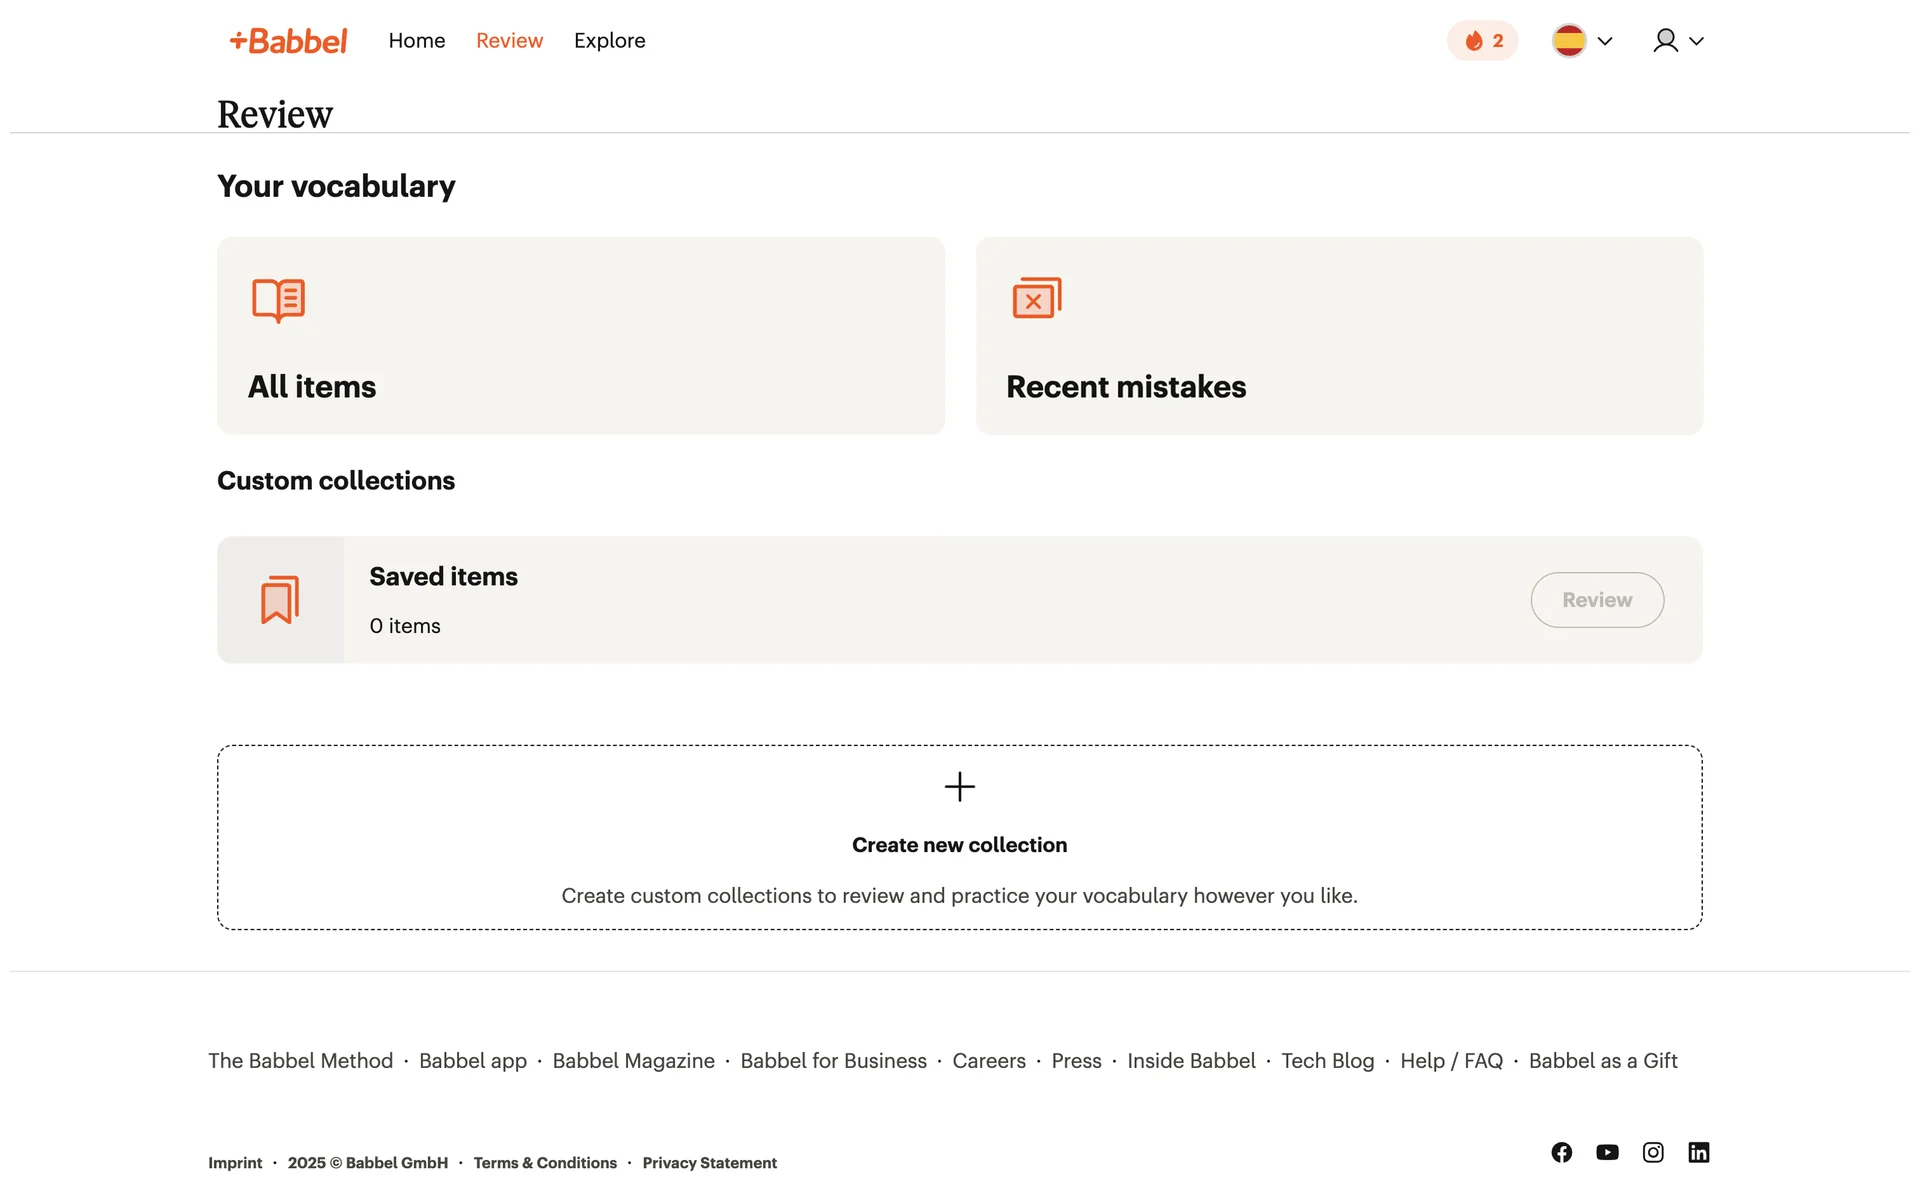Click the plus icon for new collection
The image size is (1920, 1200).
point(959,787)
